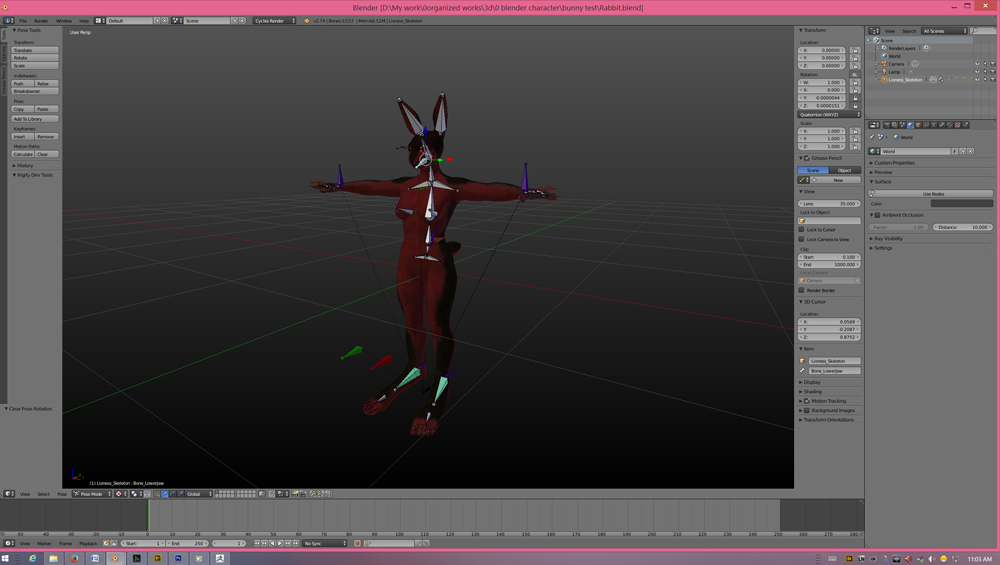Enable the Ambient Occlusion checkbox
The image size is (1000, 565).
(877, 215)
